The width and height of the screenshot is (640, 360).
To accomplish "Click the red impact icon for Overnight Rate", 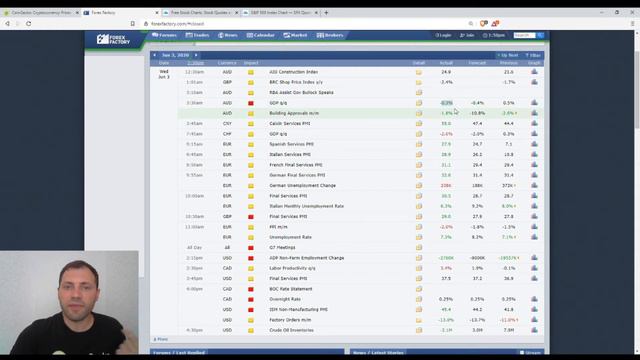I will (251, 299).
